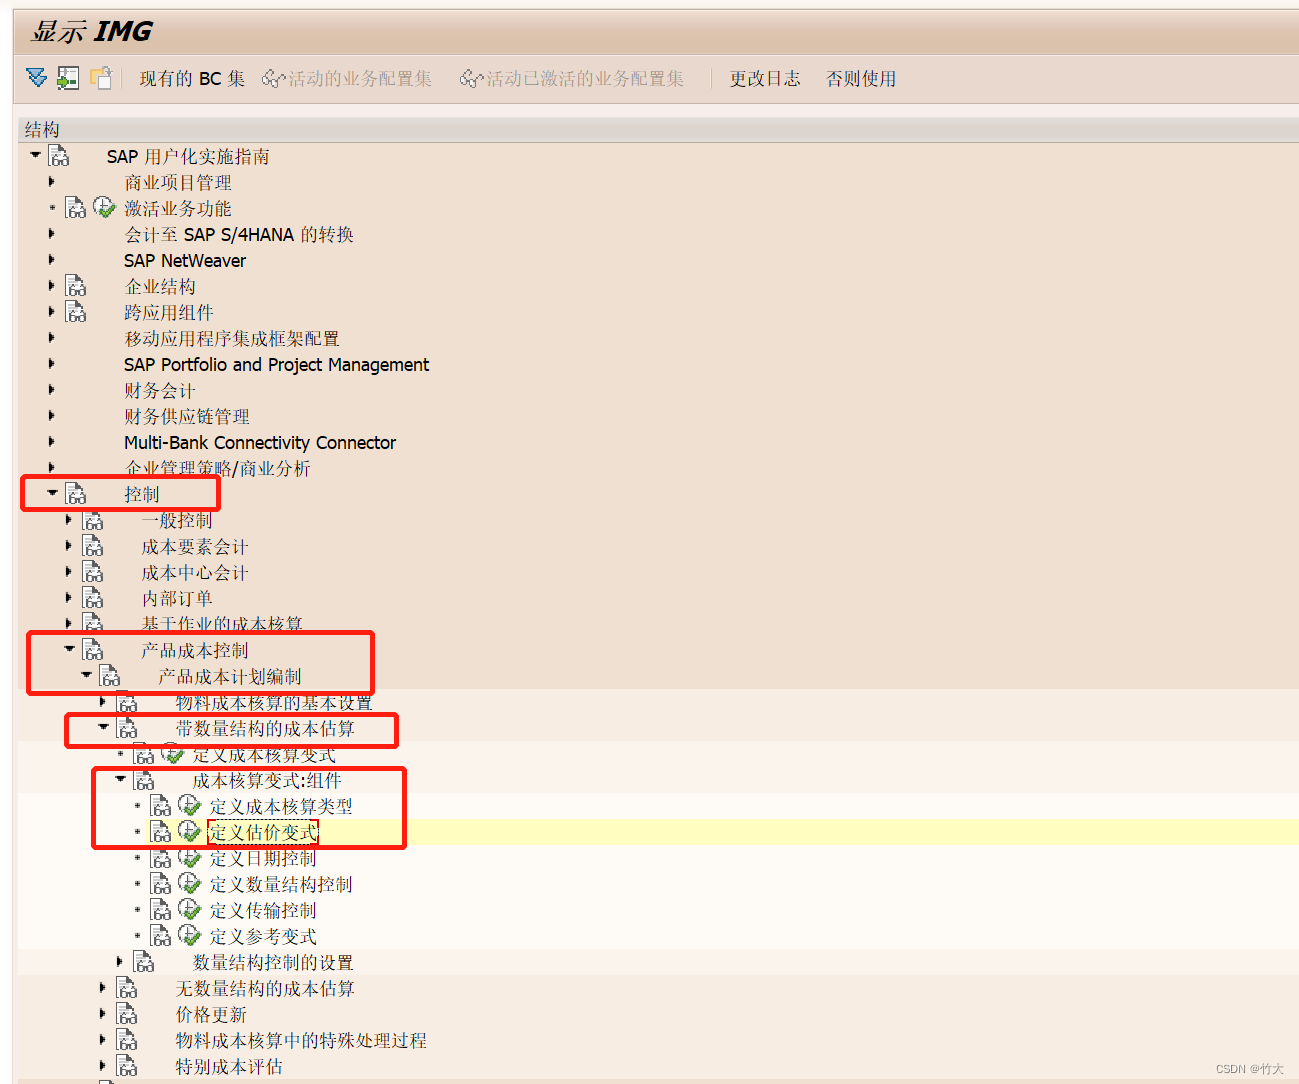Open 现有的 BC 集
Viewport: 1299px width, 1084px height.
point(192,79)
